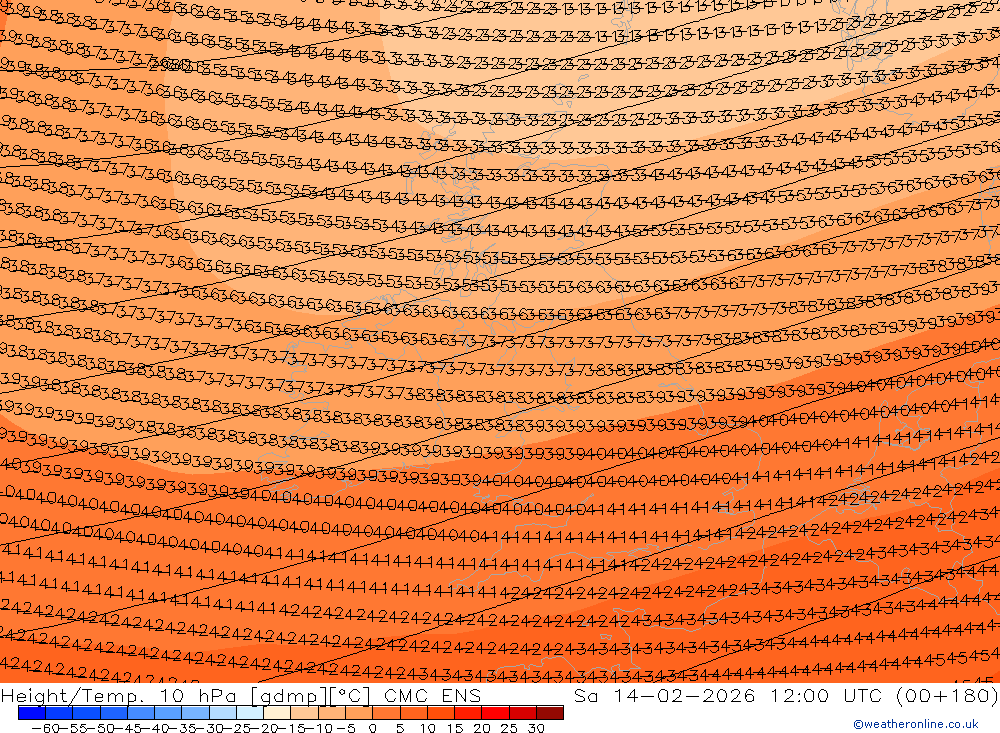Click the 'CMC ENS' model label

432,696
